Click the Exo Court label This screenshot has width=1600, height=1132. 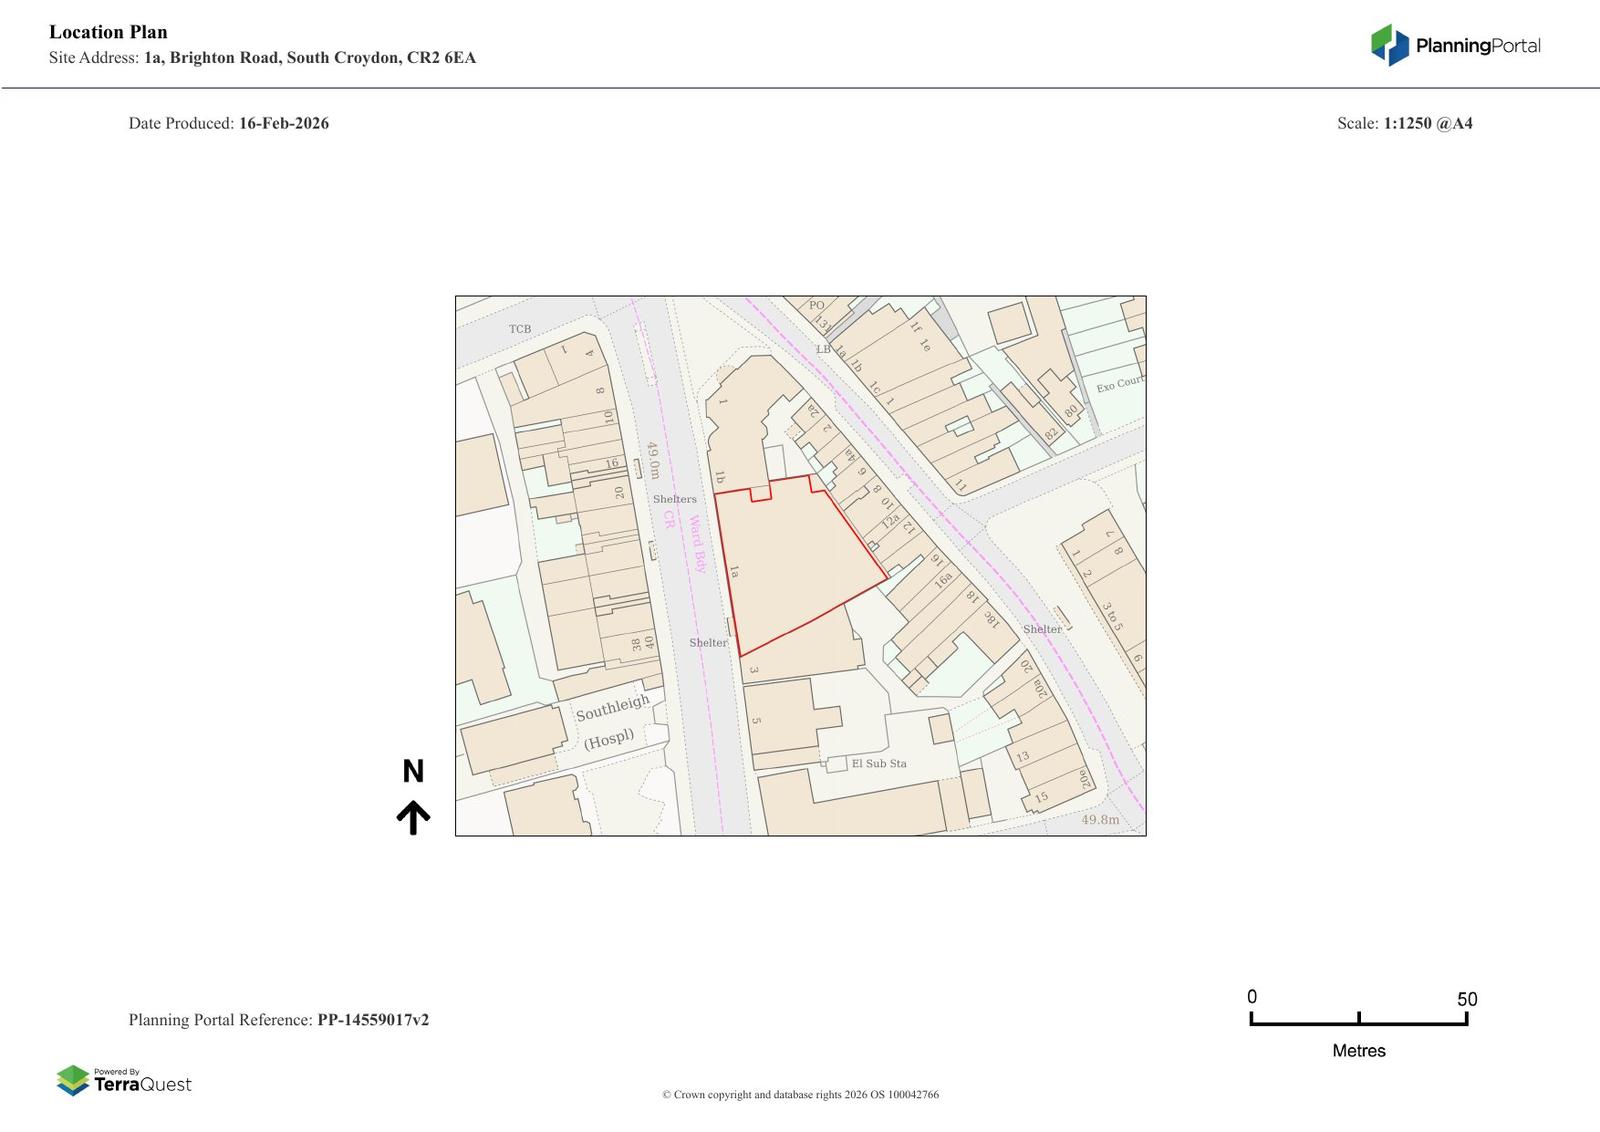coord(1119,384)
